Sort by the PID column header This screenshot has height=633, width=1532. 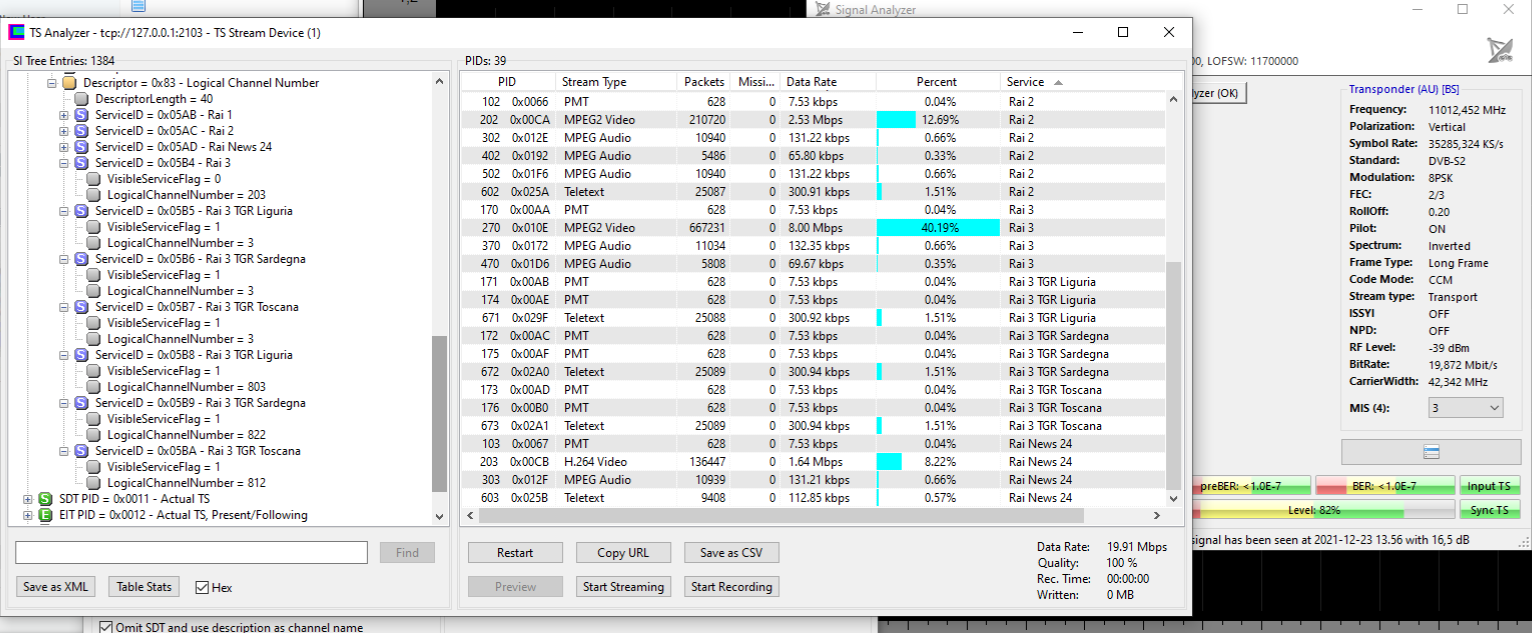507,82
